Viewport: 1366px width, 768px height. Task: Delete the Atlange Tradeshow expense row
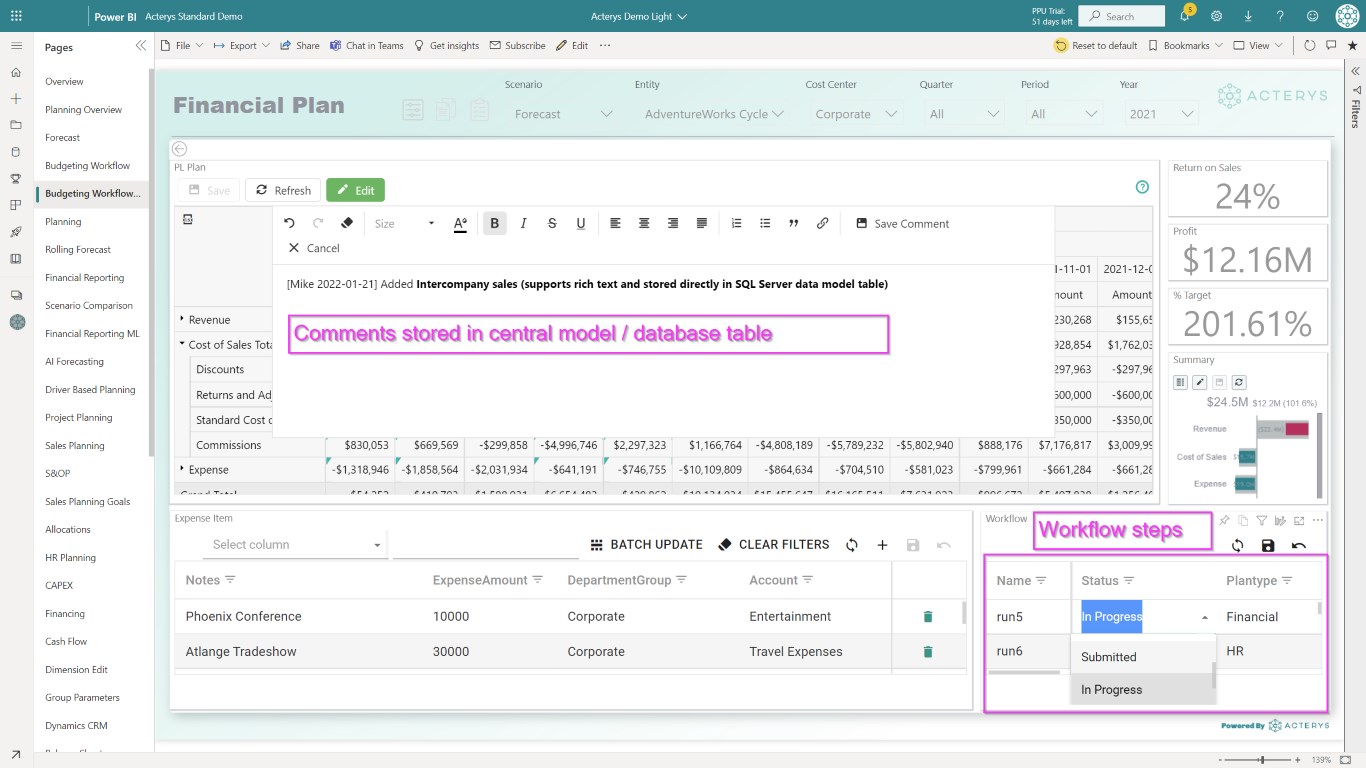[927, 652]
